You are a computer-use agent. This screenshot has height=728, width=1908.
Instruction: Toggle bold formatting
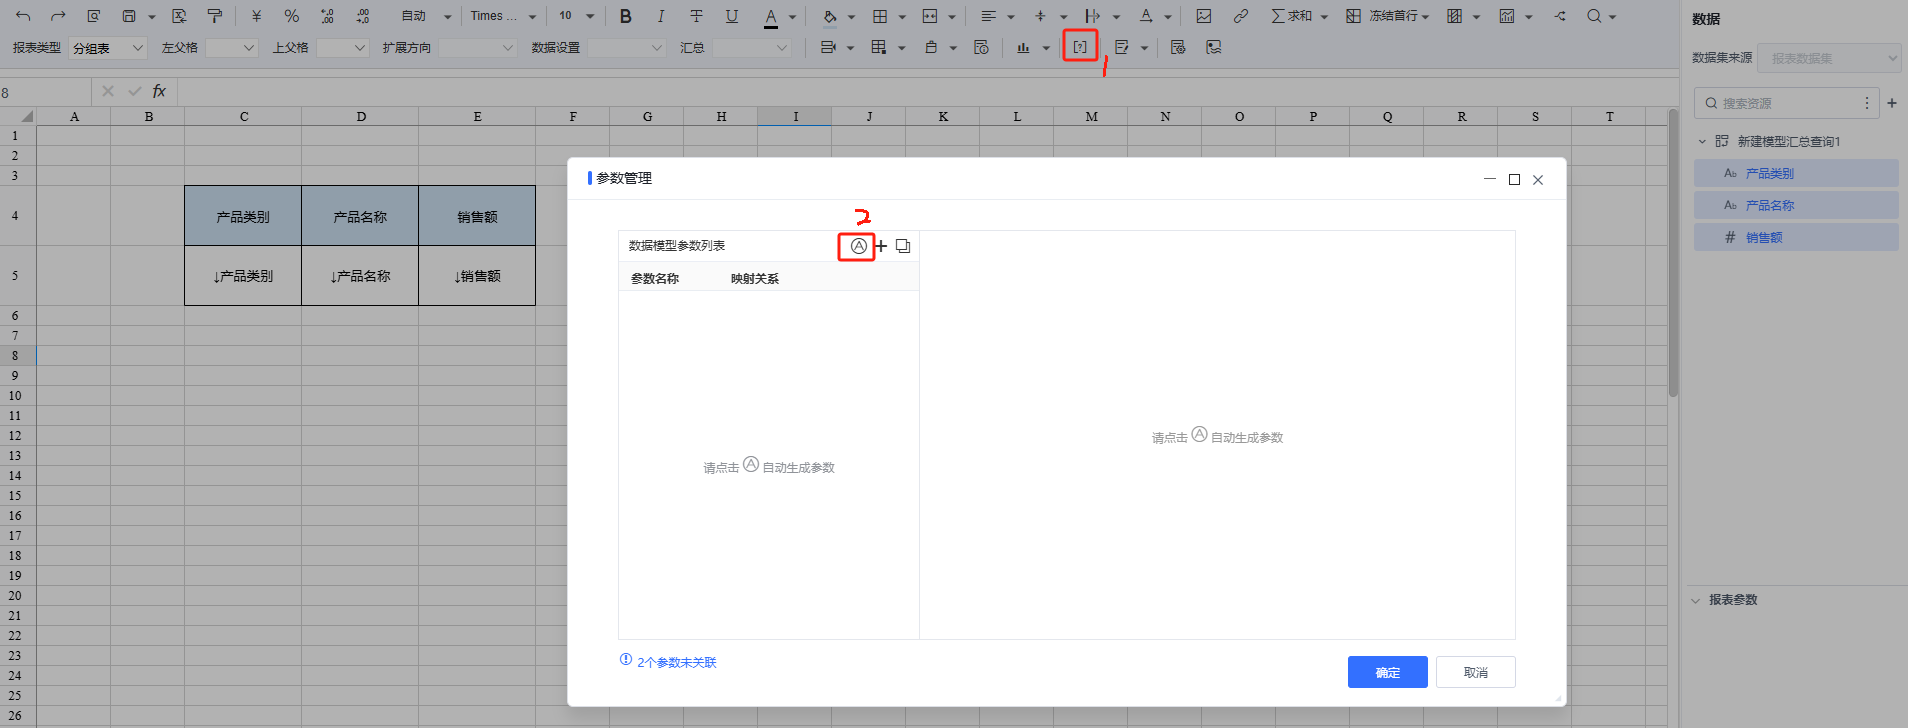626,16
